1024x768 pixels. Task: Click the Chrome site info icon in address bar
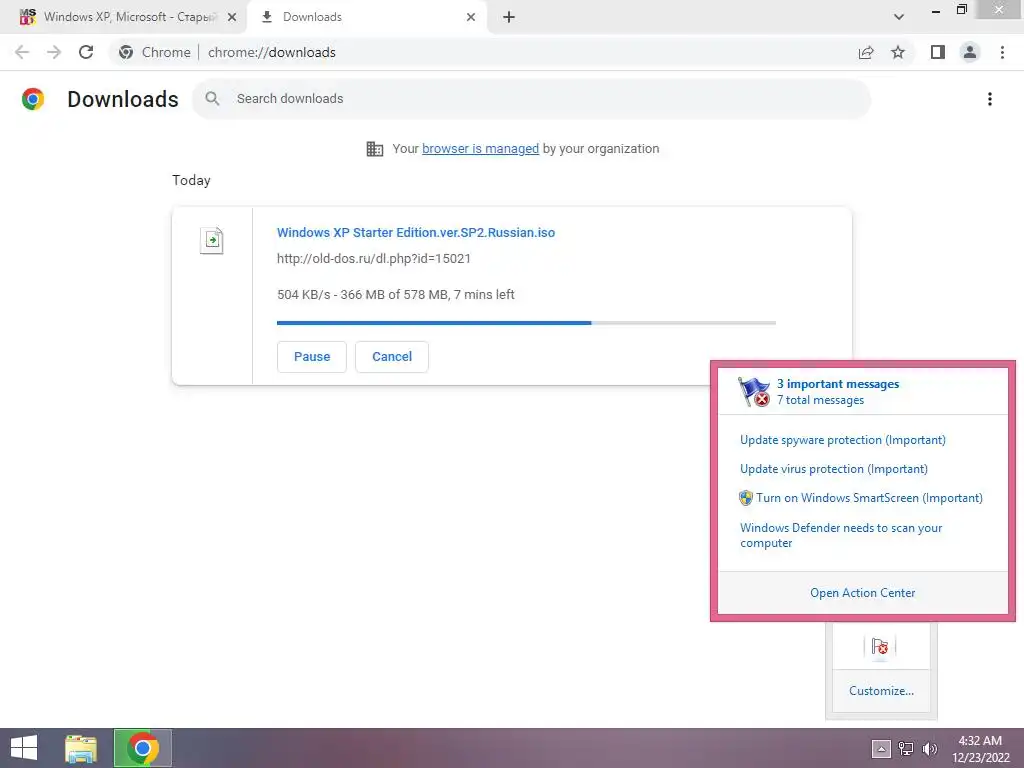tap(126, 52)
